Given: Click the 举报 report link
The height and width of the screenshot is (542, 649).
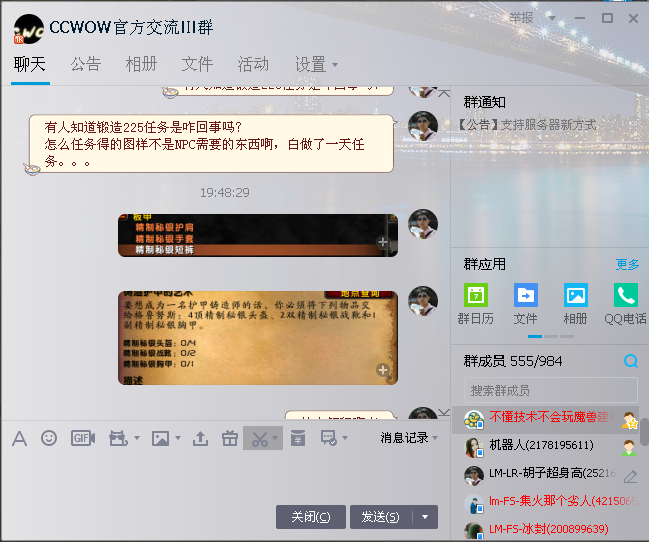Looking at the screenshot, I should click(521, 18).
